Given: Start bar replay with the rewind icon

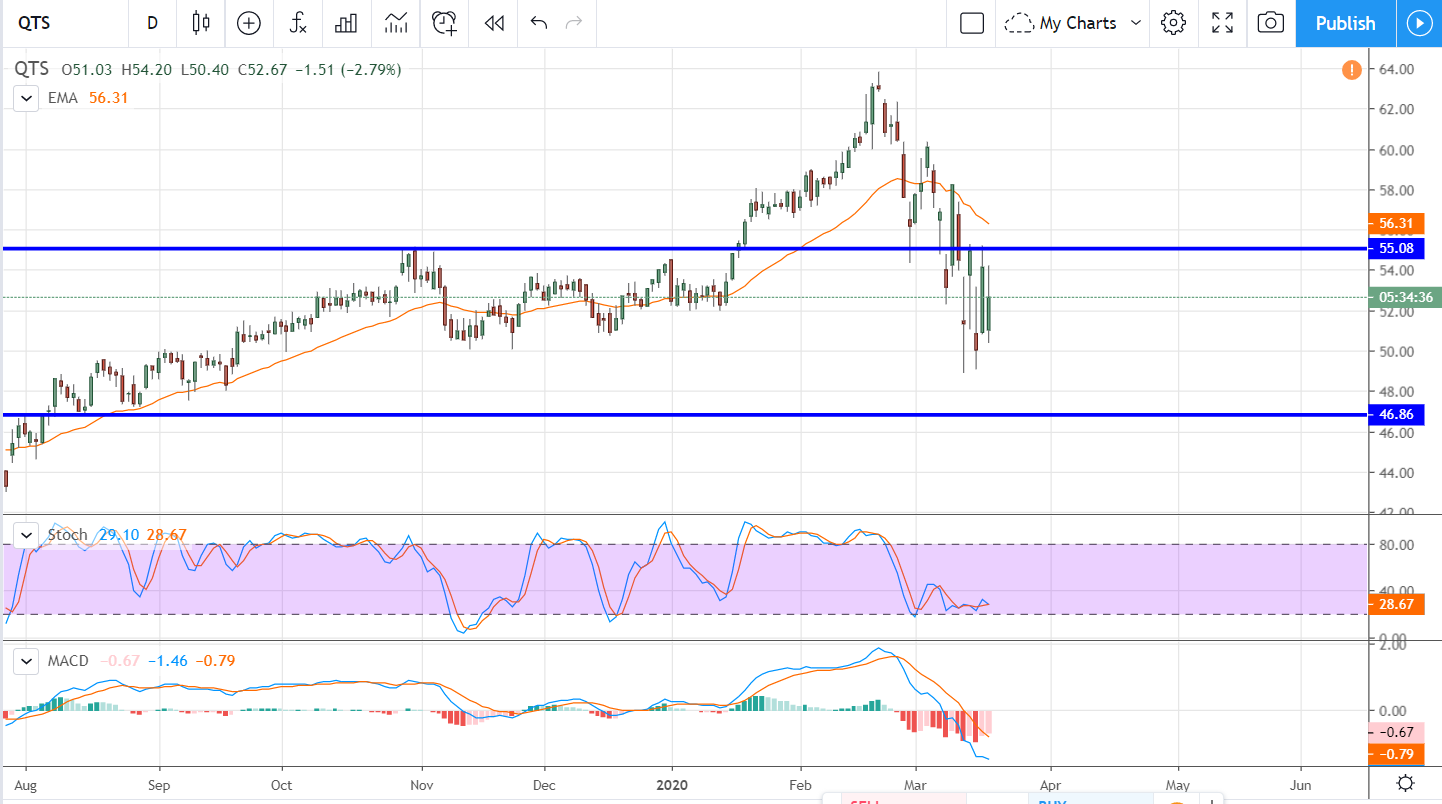Looking at the screenshot, I should [x=493, y=23].
